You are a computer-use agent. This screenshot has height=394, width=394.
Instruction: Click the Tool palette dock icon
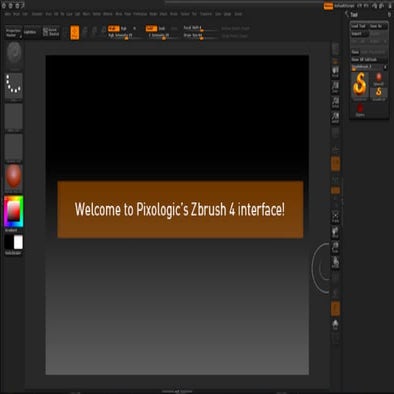[389, 14]
